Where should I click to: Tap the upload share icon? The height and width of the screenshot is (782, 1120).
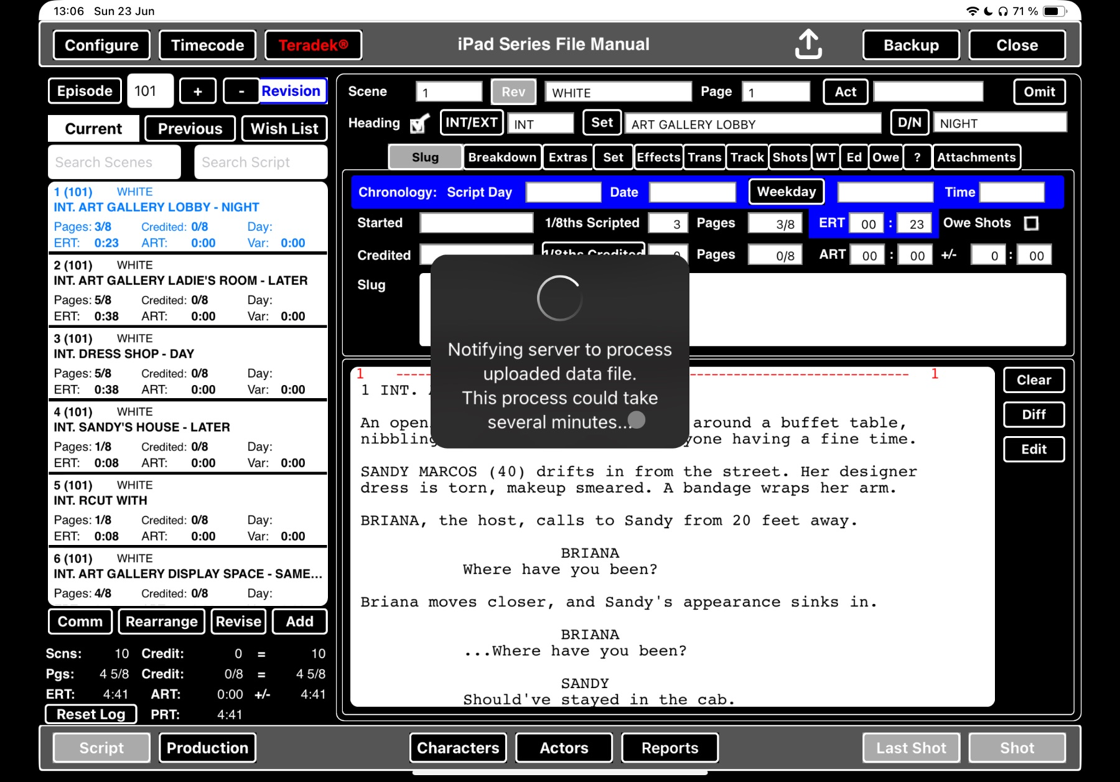point(808,45)
